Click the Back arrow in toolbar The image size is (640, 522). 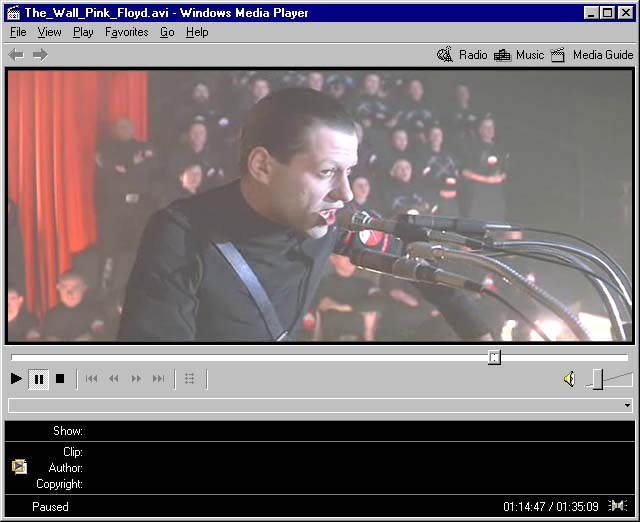click(16, 55)
